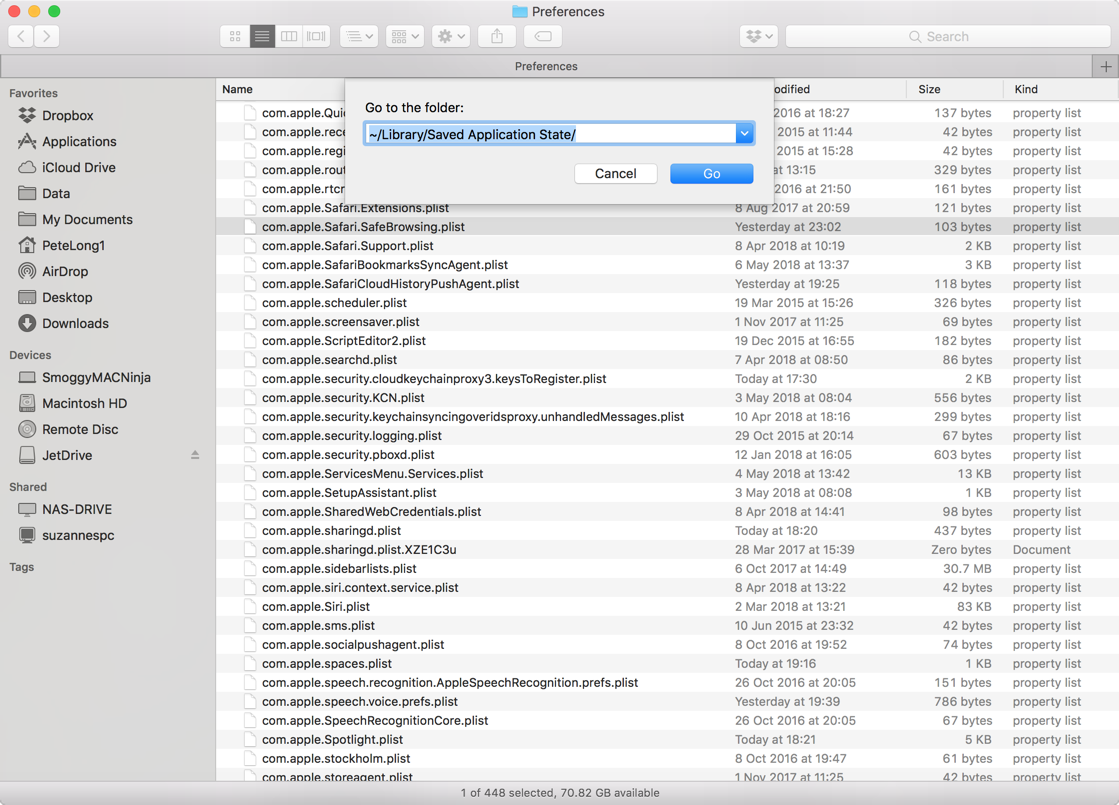This screenshot has height=805, width=1119.
Task: Open the Share toolbar button
Action: tap(497, 36)
